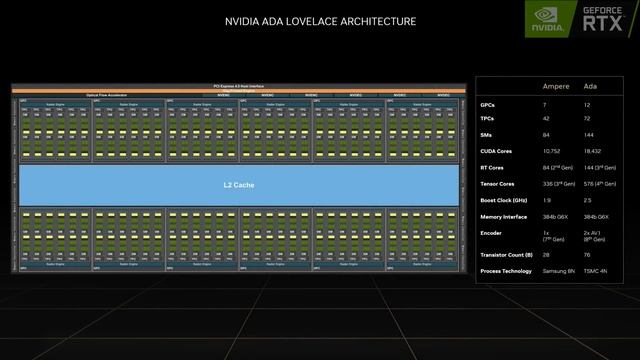Image resolution: width=640 pixels, height=360 pixels.
Task: Click 384b G6X in the Ada column
Action: pos(596,217)
